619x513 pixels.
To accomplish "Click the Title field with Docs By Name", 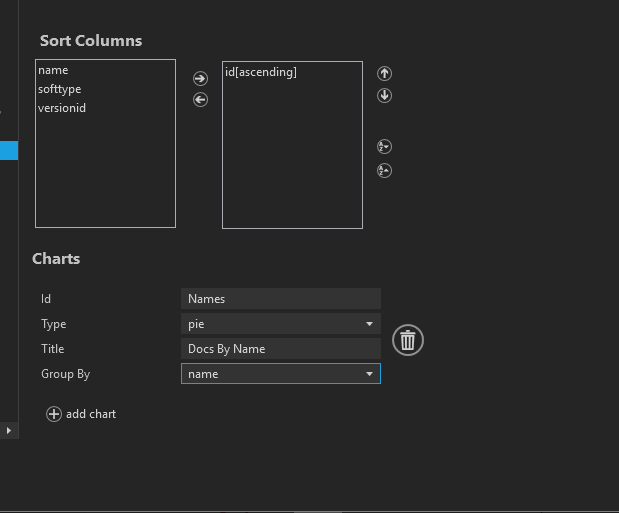I will pyautogui.click(x=281, y=349).
